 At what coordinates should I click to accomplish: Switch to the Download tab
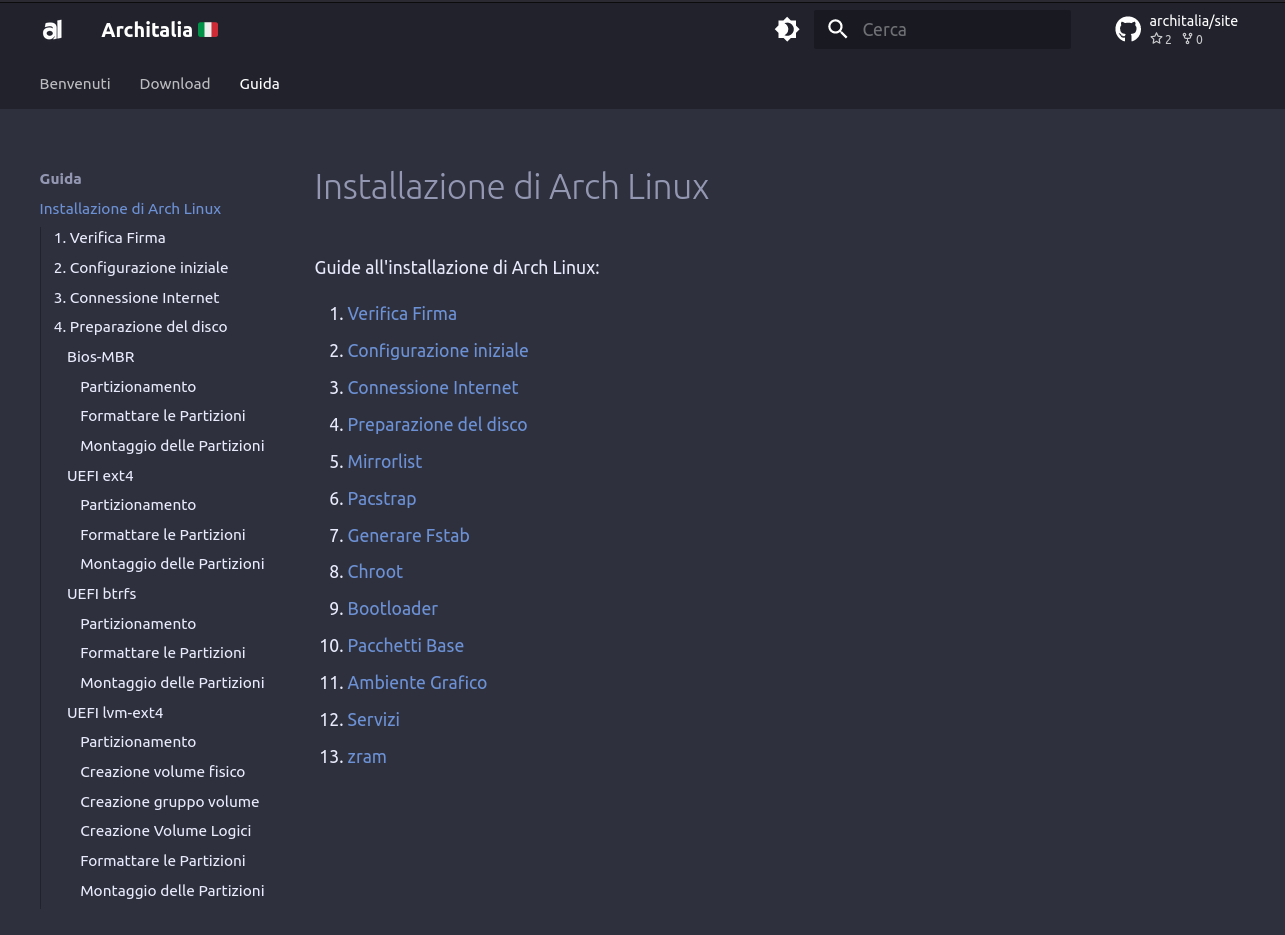pos(175,83)
